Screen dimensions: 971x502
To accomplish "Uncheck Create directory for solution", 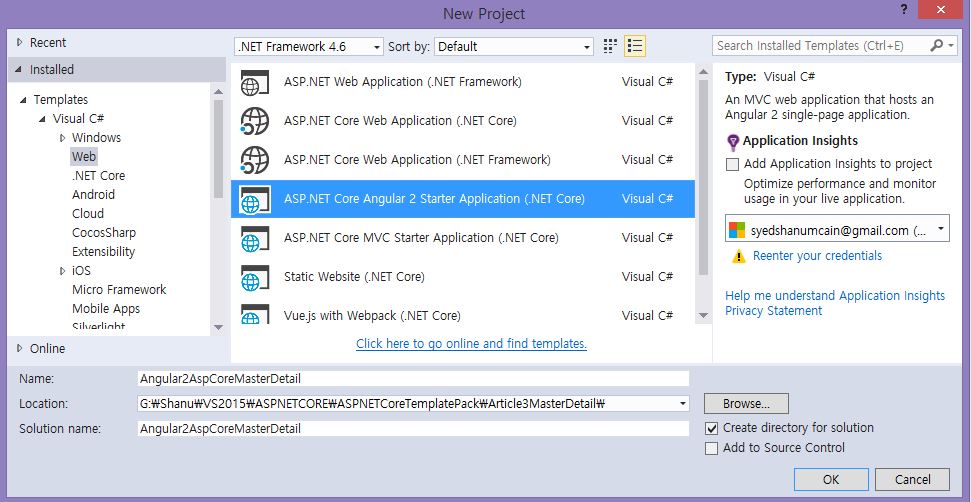I will 712,428.
